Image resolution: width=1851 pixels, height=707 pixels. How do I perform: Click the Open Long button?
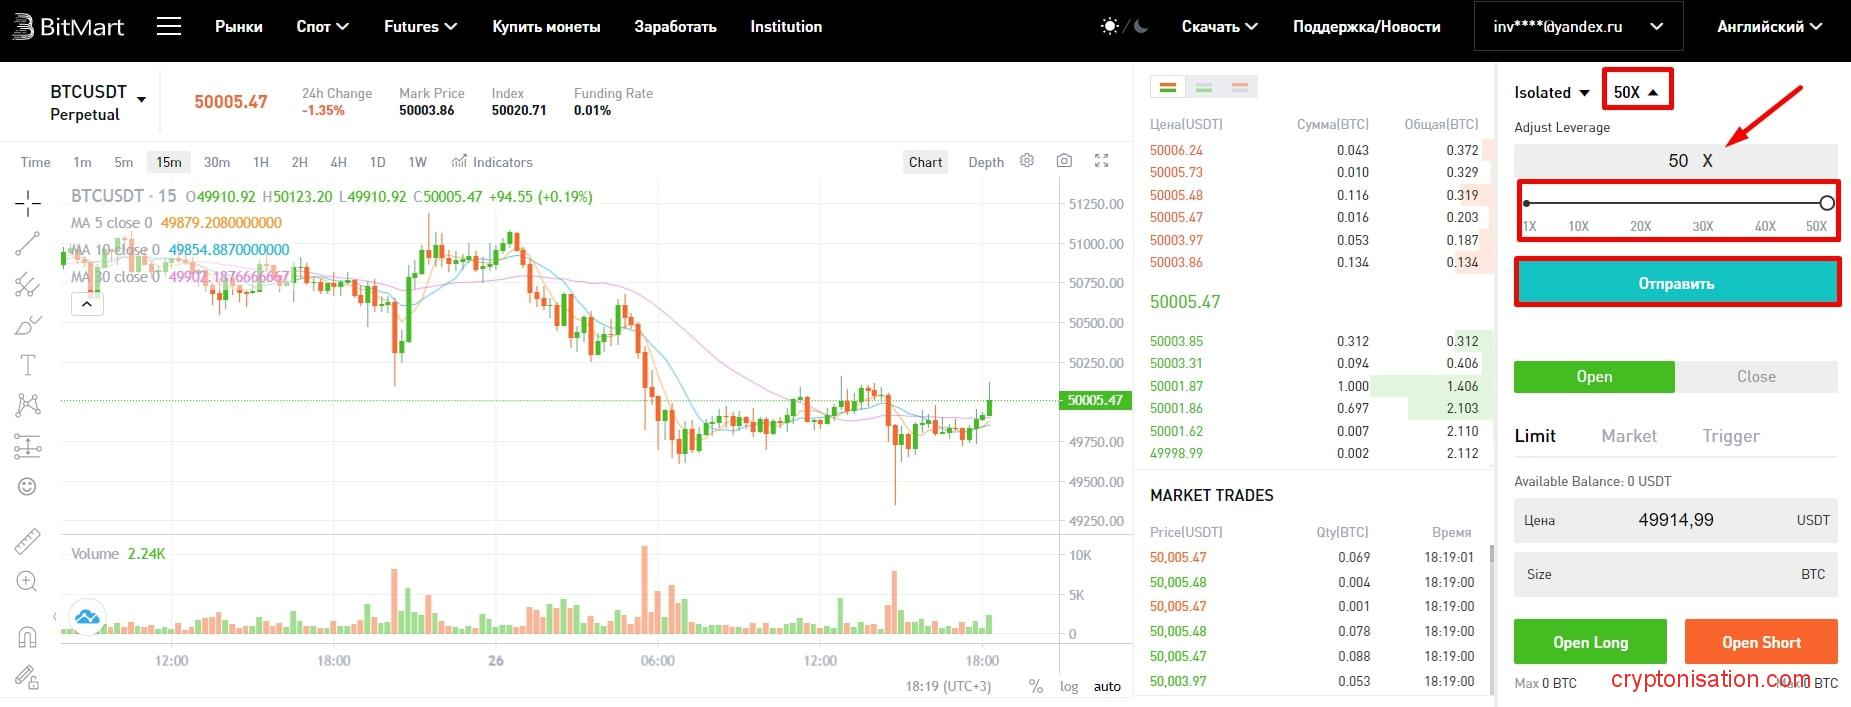click(x=1590, y=642)
